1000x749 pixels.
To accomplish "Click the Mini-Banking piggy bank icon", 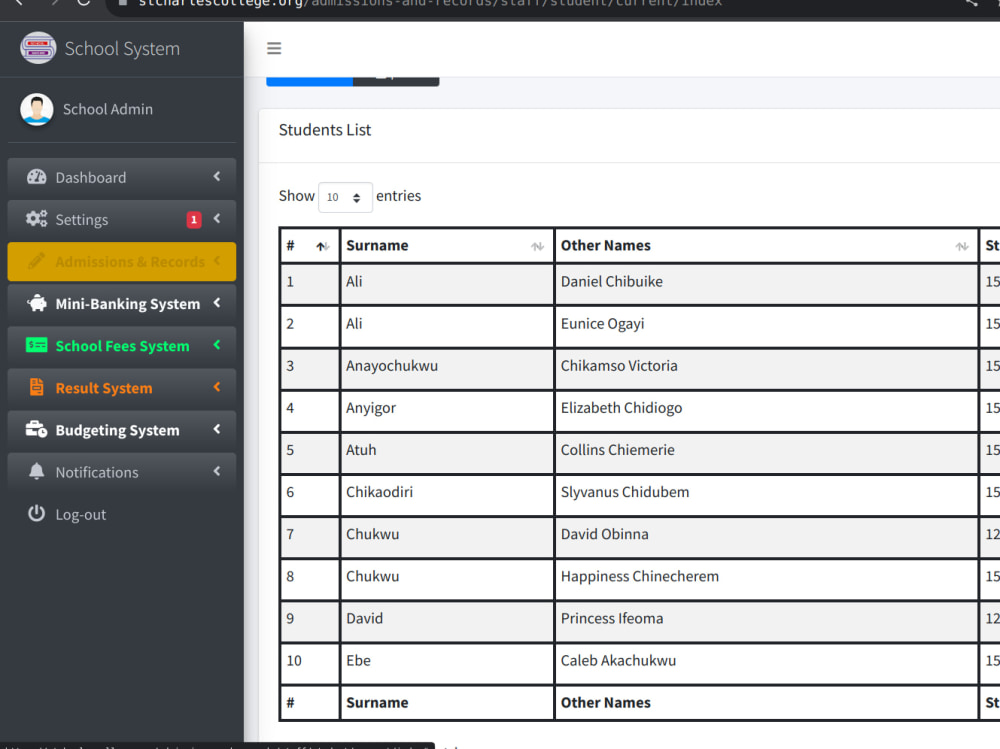I will tap(36, 303).
